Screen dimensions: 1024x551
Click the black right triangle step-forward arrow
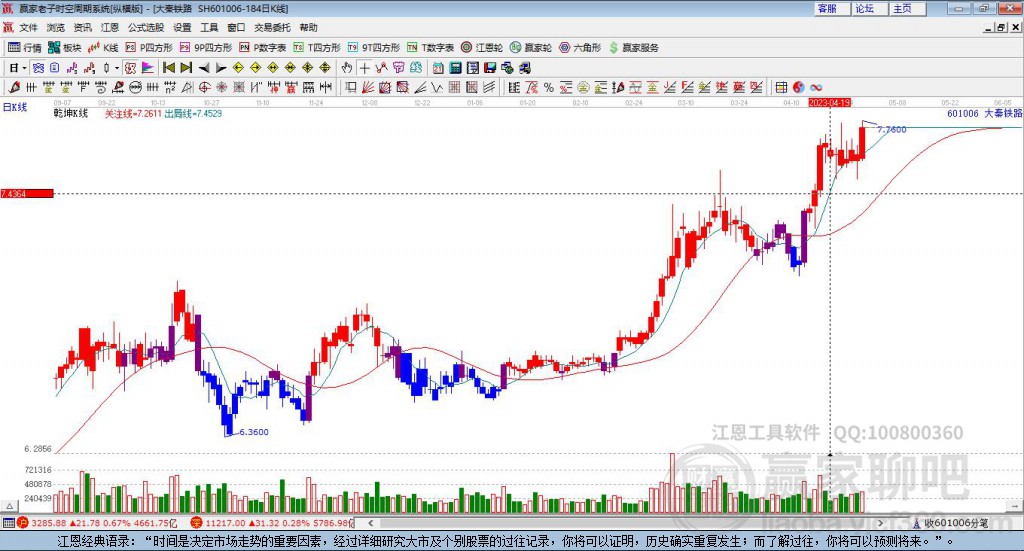coord(221,68)
